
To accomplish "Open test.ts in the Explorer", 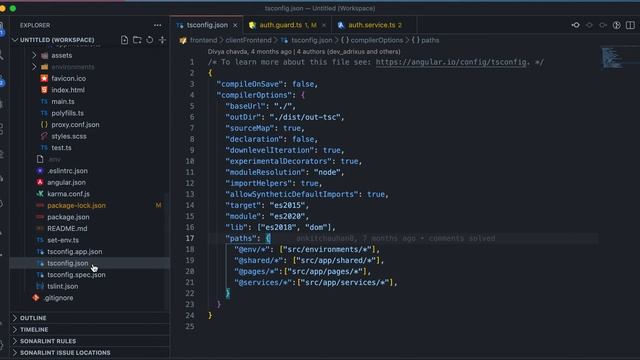I will pyautogui.click(x=61, y=148).
